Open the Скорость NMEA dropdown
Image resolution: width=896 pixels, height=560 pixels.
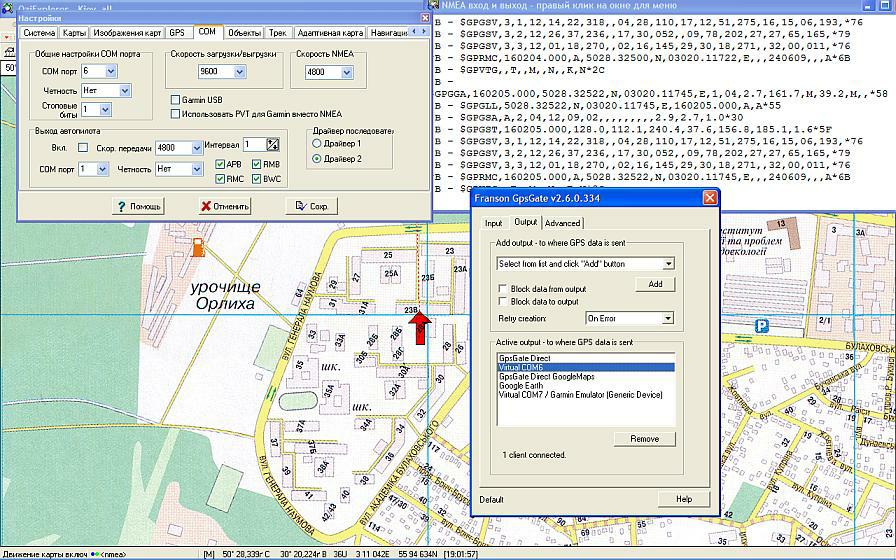346,73
